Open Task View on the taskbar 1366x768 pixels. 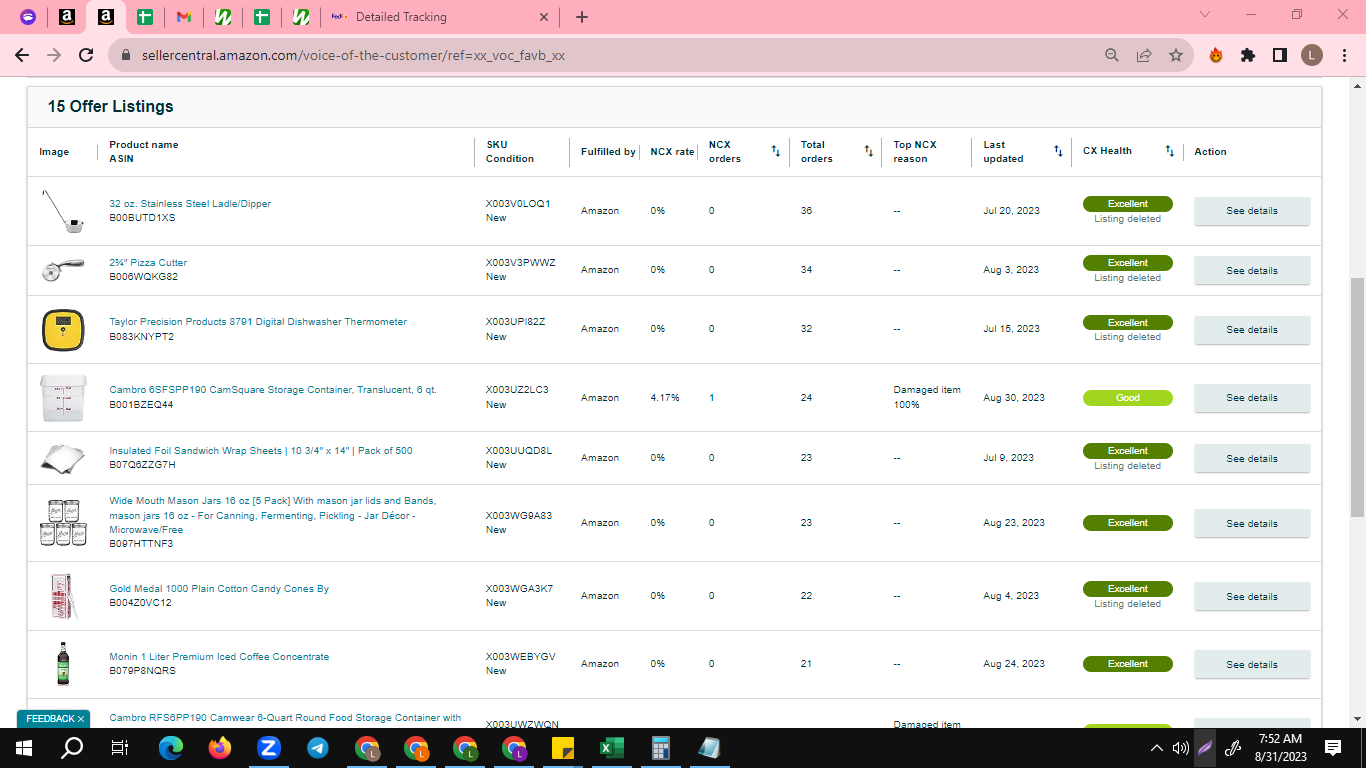tap(120, 747)
